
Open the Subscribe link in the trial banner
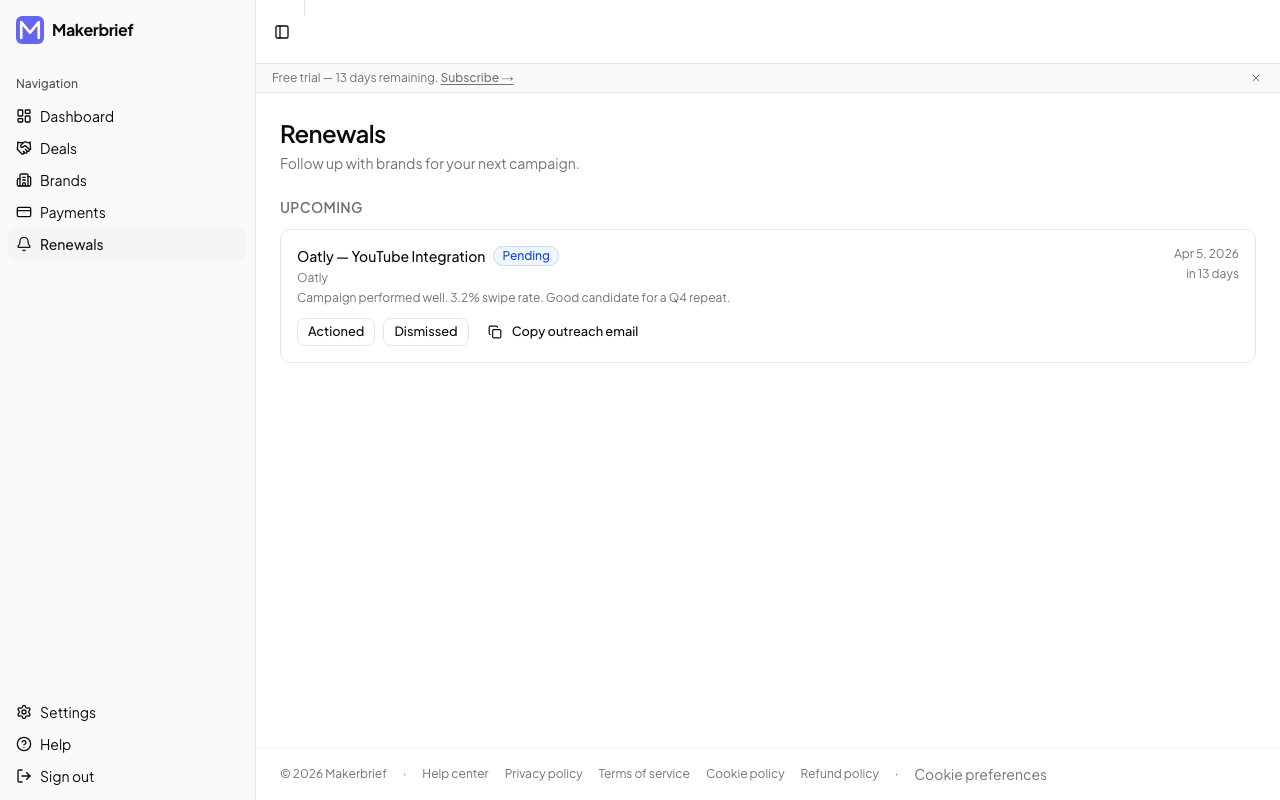click(x=476, y=77)
